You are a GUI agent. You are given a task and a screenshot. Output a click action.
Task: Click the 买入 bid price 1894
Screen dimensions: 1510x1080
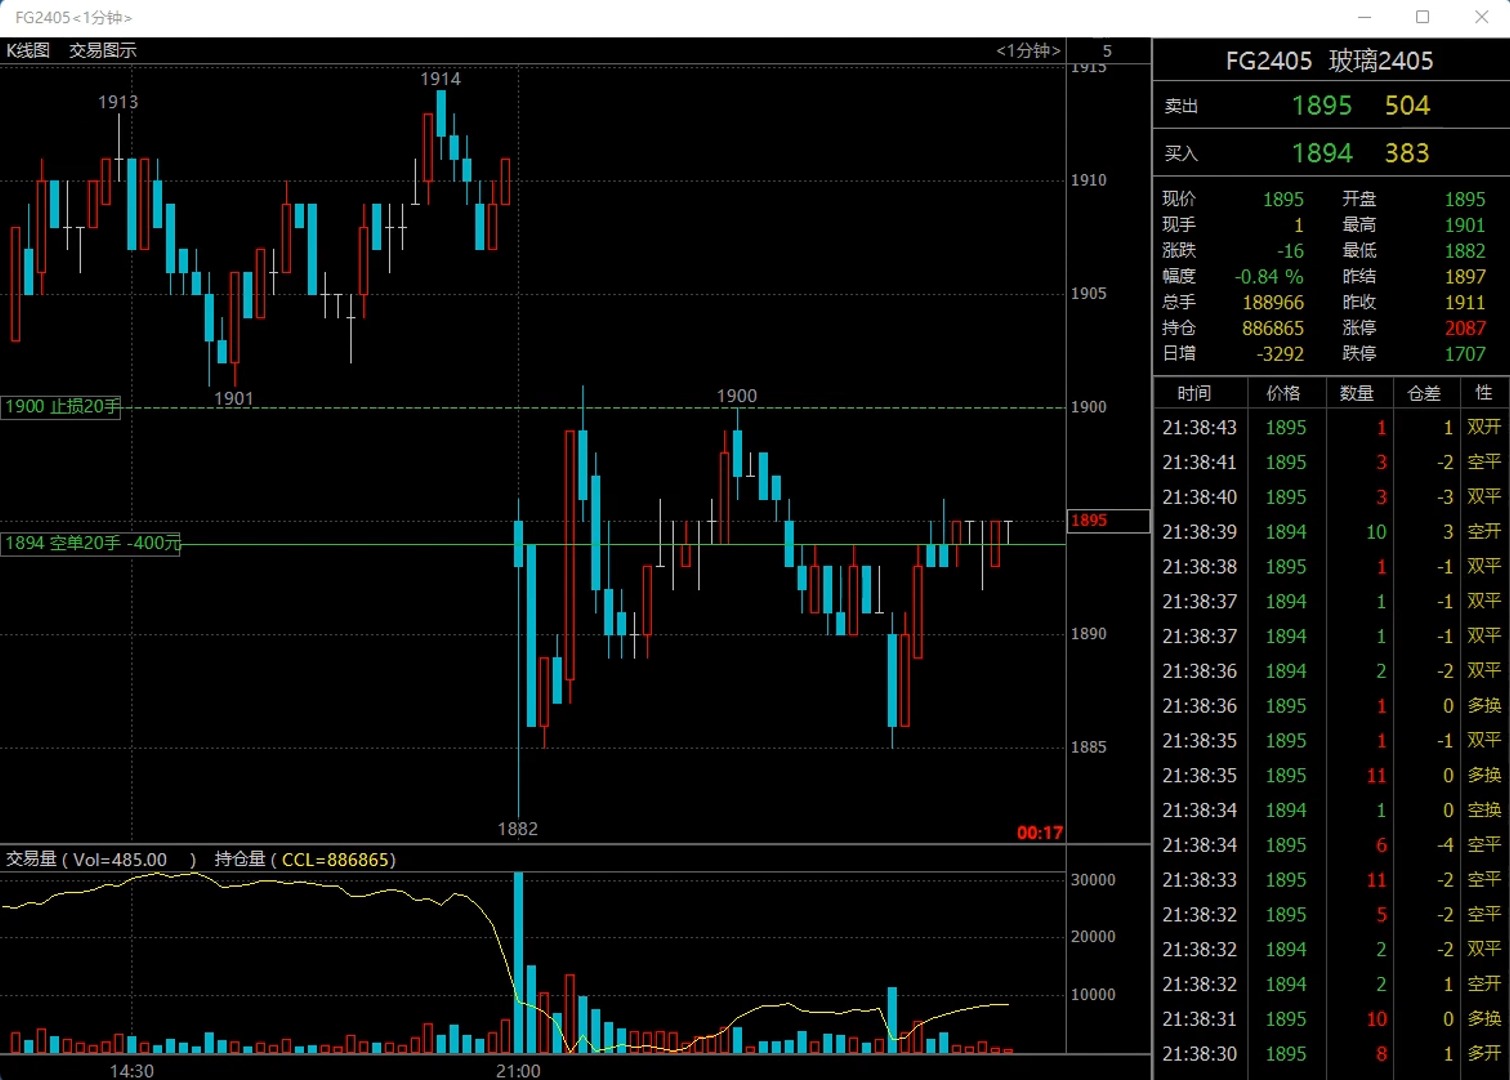tap(1321, 153)
